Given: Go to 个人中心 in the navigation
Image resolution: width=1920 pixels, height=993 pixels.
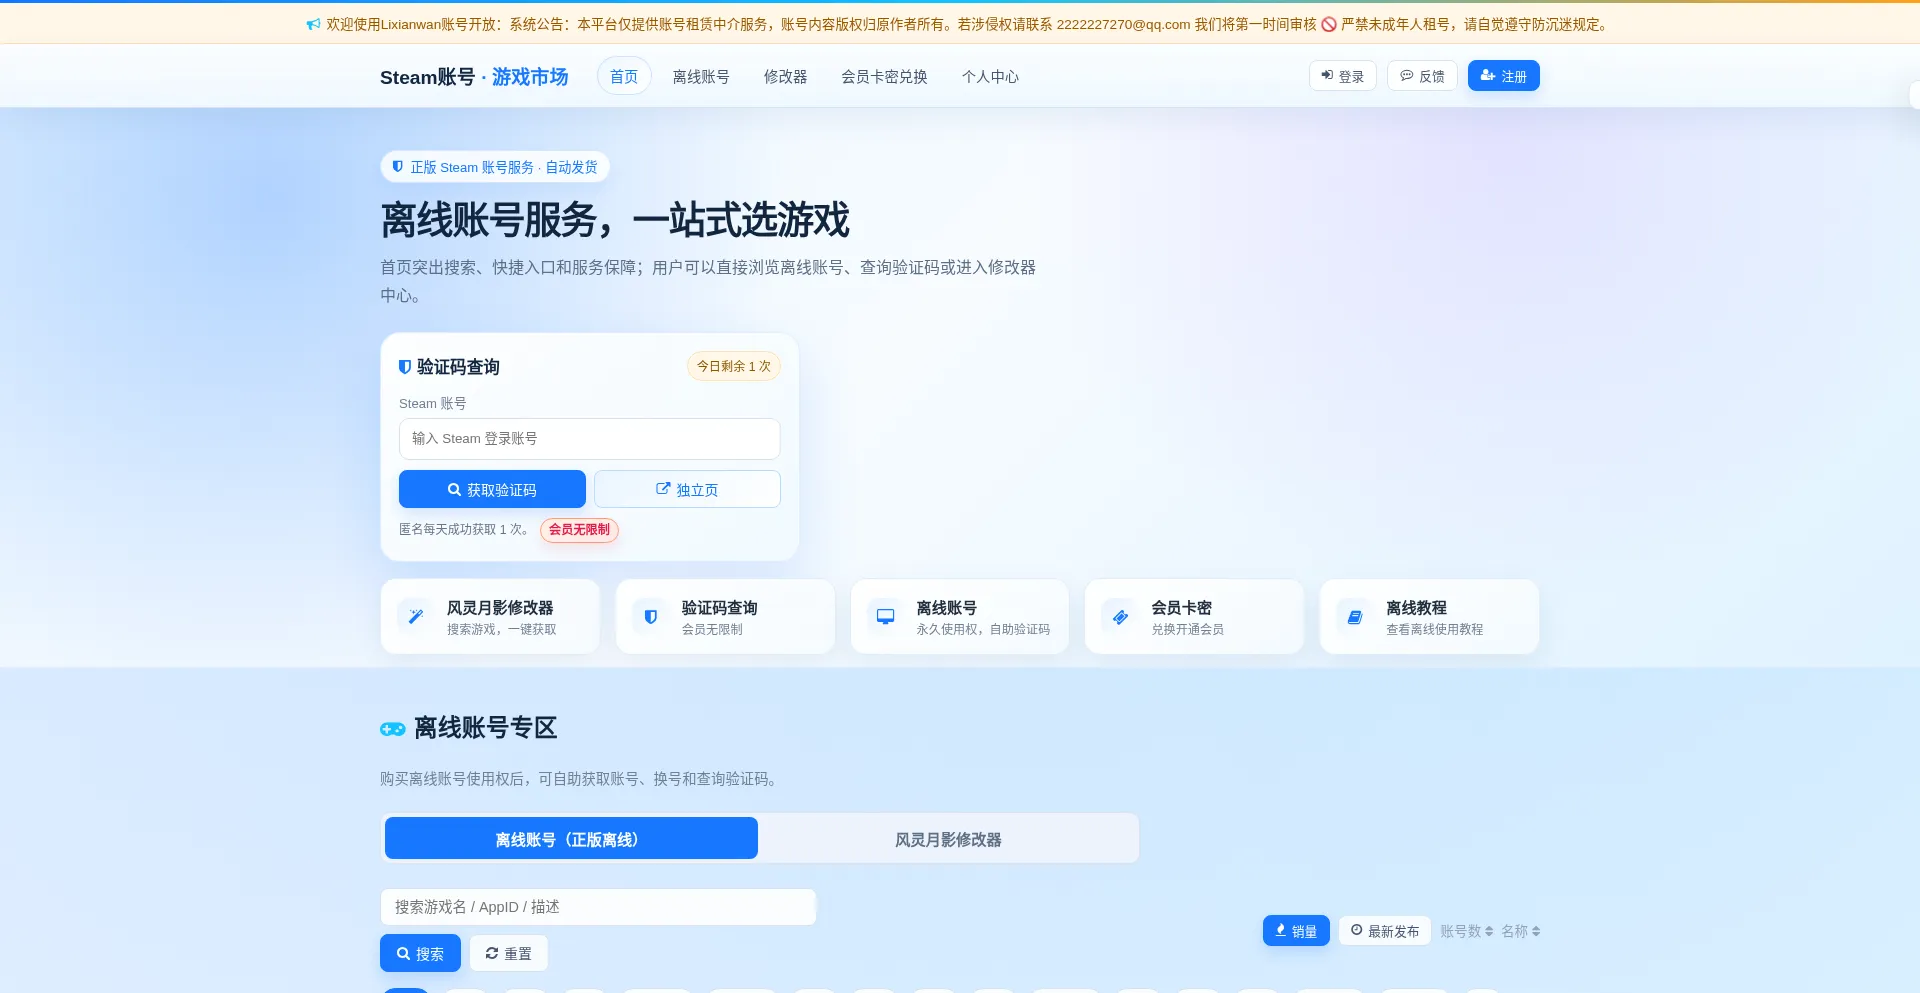Looking at the screenshot, I should [990, 76].
